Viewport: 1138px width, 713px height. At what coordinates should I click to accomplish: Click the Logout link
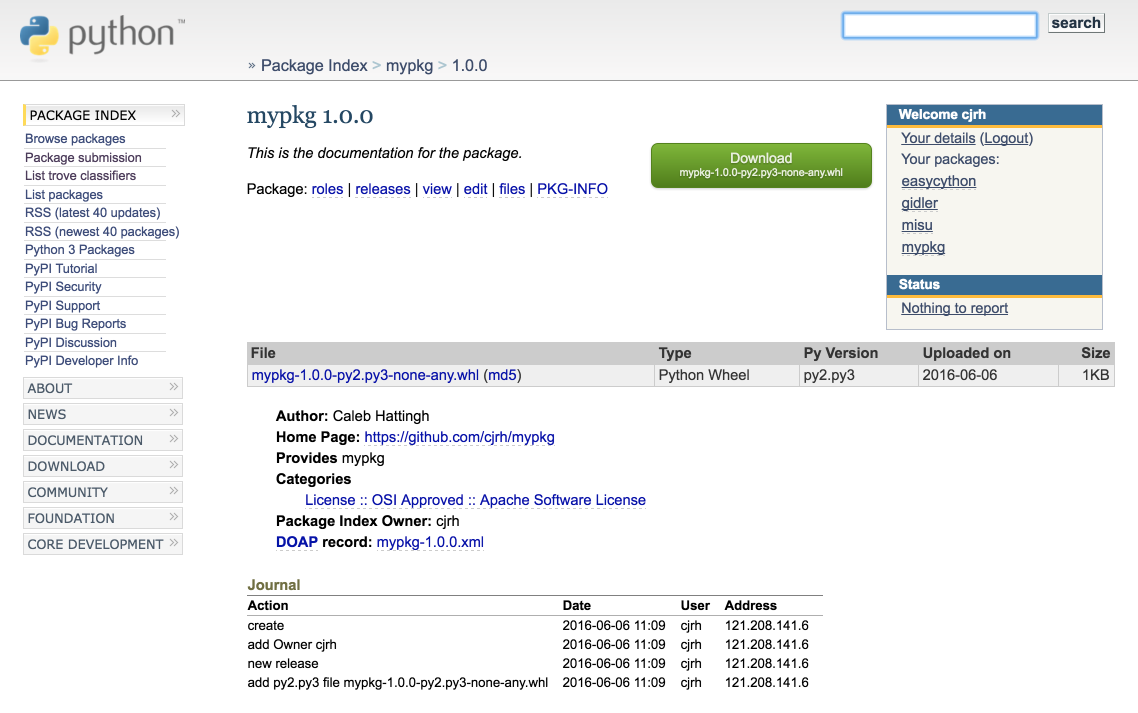pyautogui.click(x=1006, y=138)
